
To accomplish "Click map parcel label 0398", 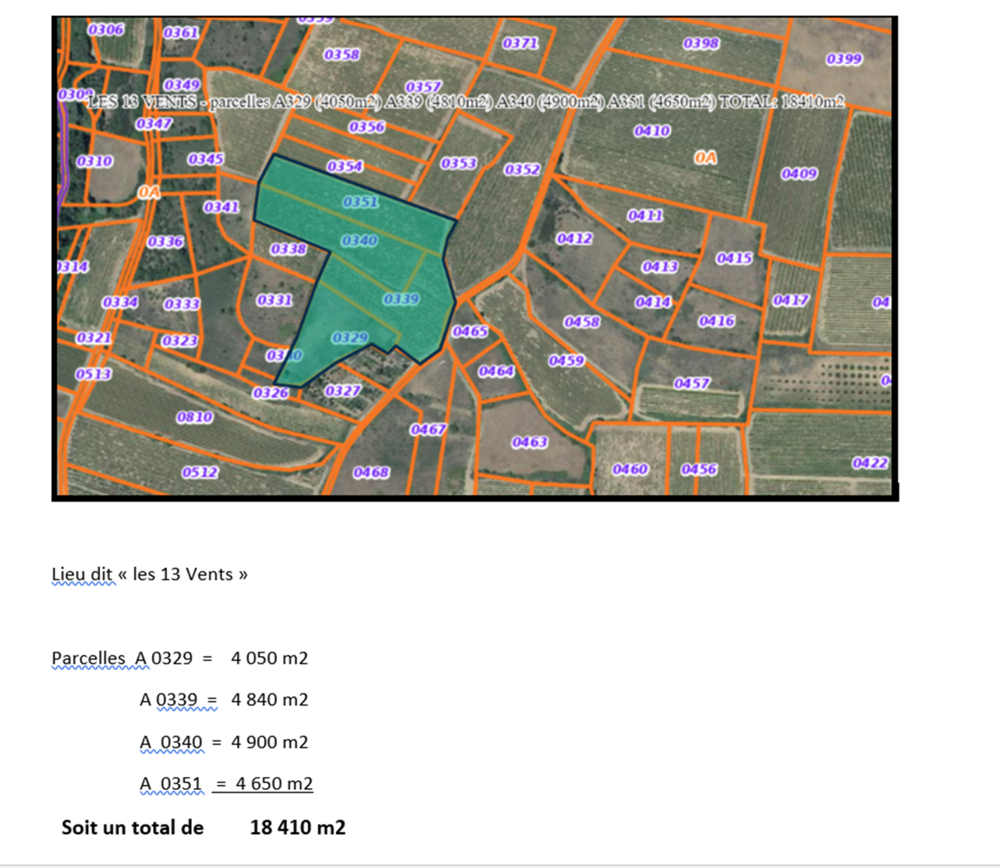I will pos(701,43).
